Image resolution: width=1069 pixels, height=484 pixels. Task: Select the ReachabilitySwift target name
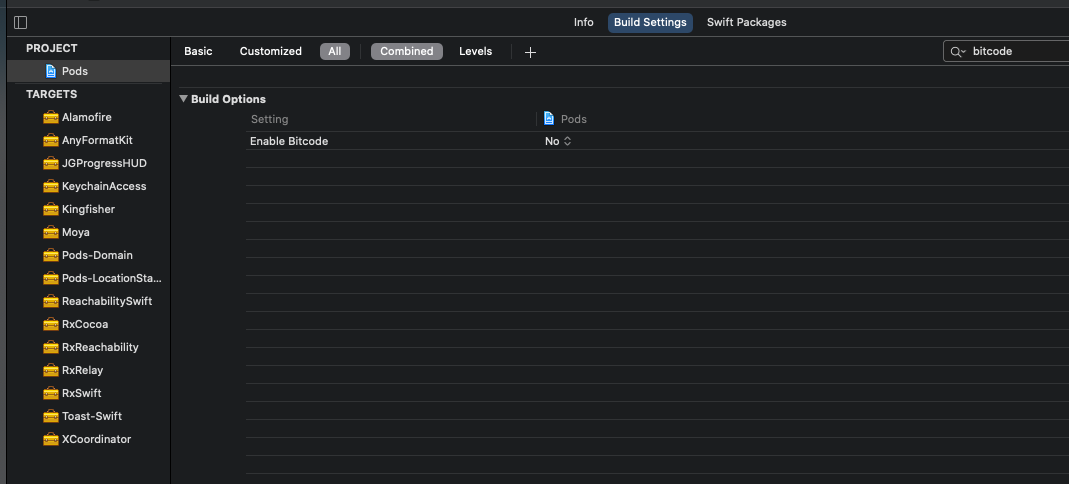[107, 301]
